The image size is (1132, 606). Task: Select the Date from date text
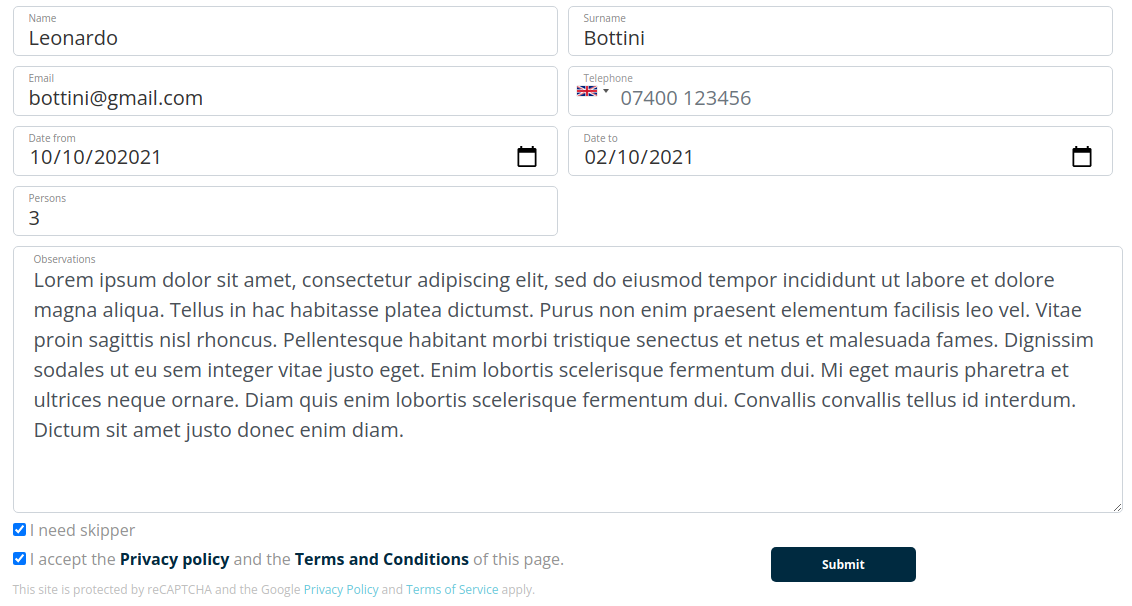(x=95, y=157)
